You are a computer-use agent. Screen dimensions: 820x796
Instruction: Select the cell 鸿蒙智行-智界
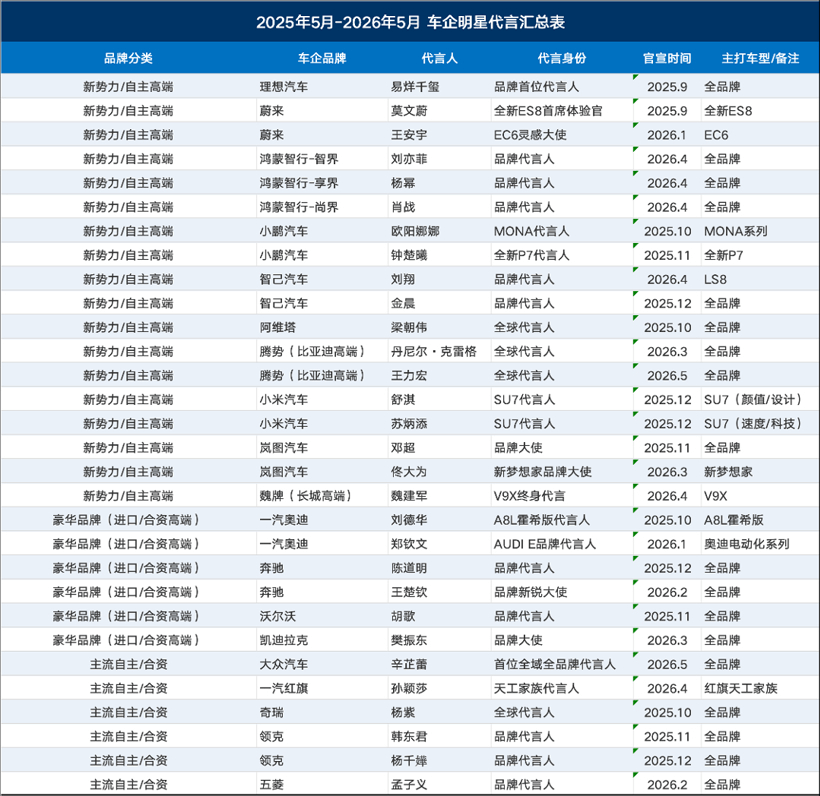[299, 159]
